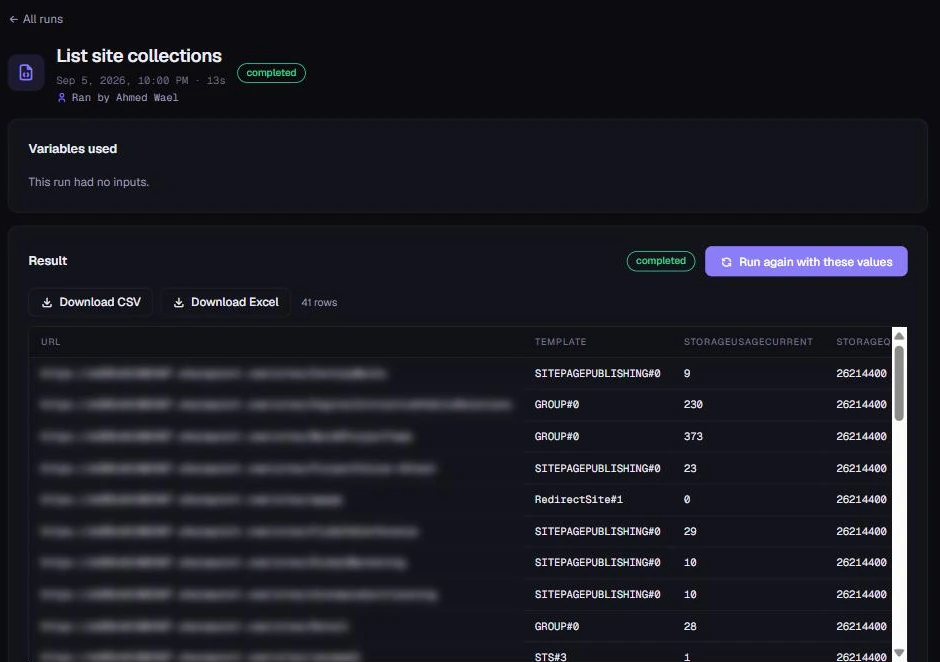The image size is (940, 662).
Task: Click the person icon next to Ran by
Action: (61, 97)
